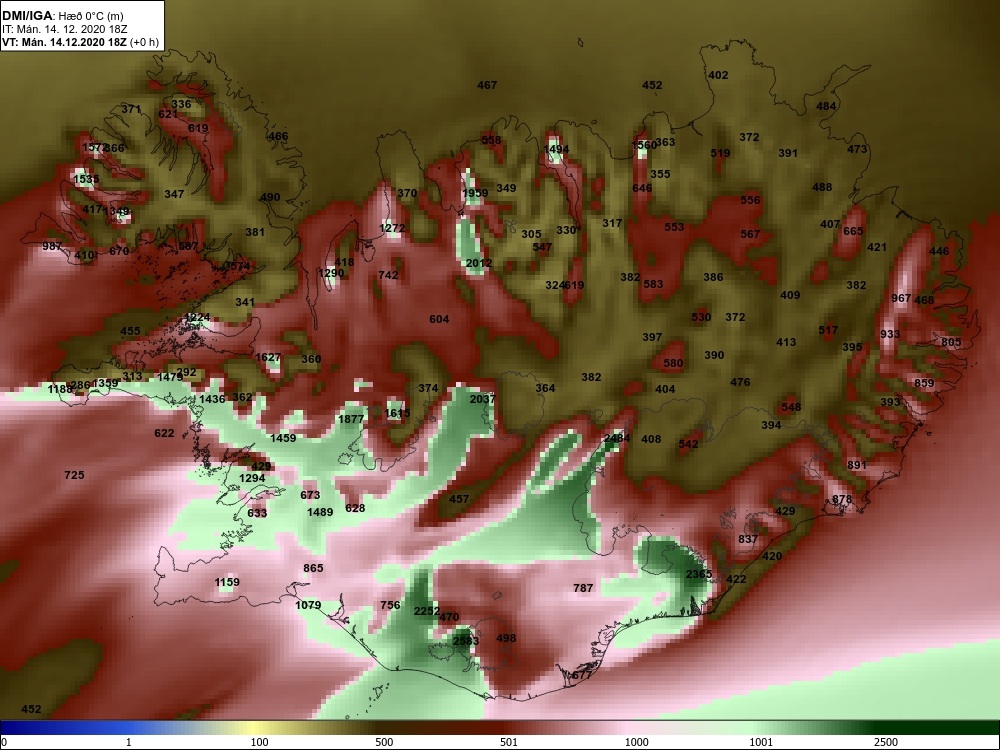Select map value 859
Viewport: 1000px width, 750px height.
924,383
